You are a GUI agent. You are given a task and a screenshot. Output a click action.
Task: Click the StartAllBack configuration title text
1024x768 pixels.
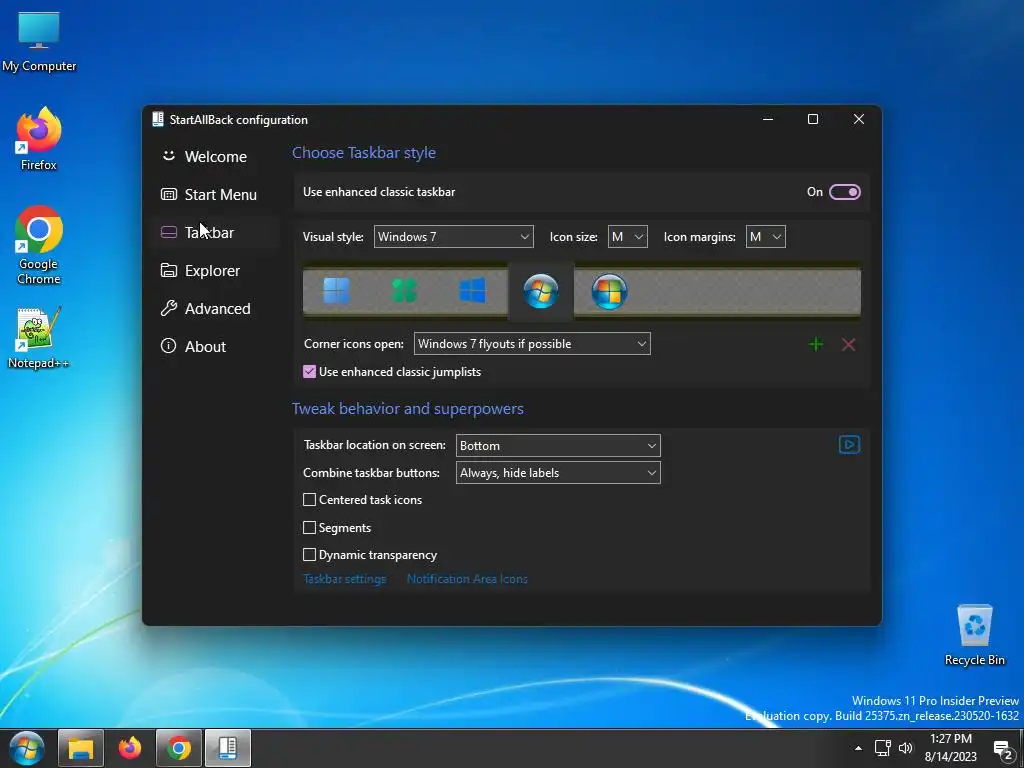pos(238,120)
